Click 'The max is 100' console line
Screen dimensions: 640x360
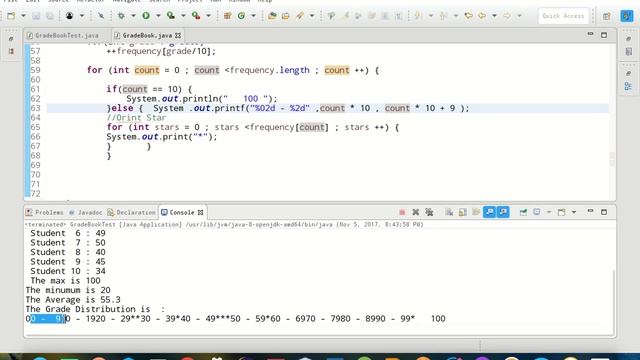coord(65,281)
